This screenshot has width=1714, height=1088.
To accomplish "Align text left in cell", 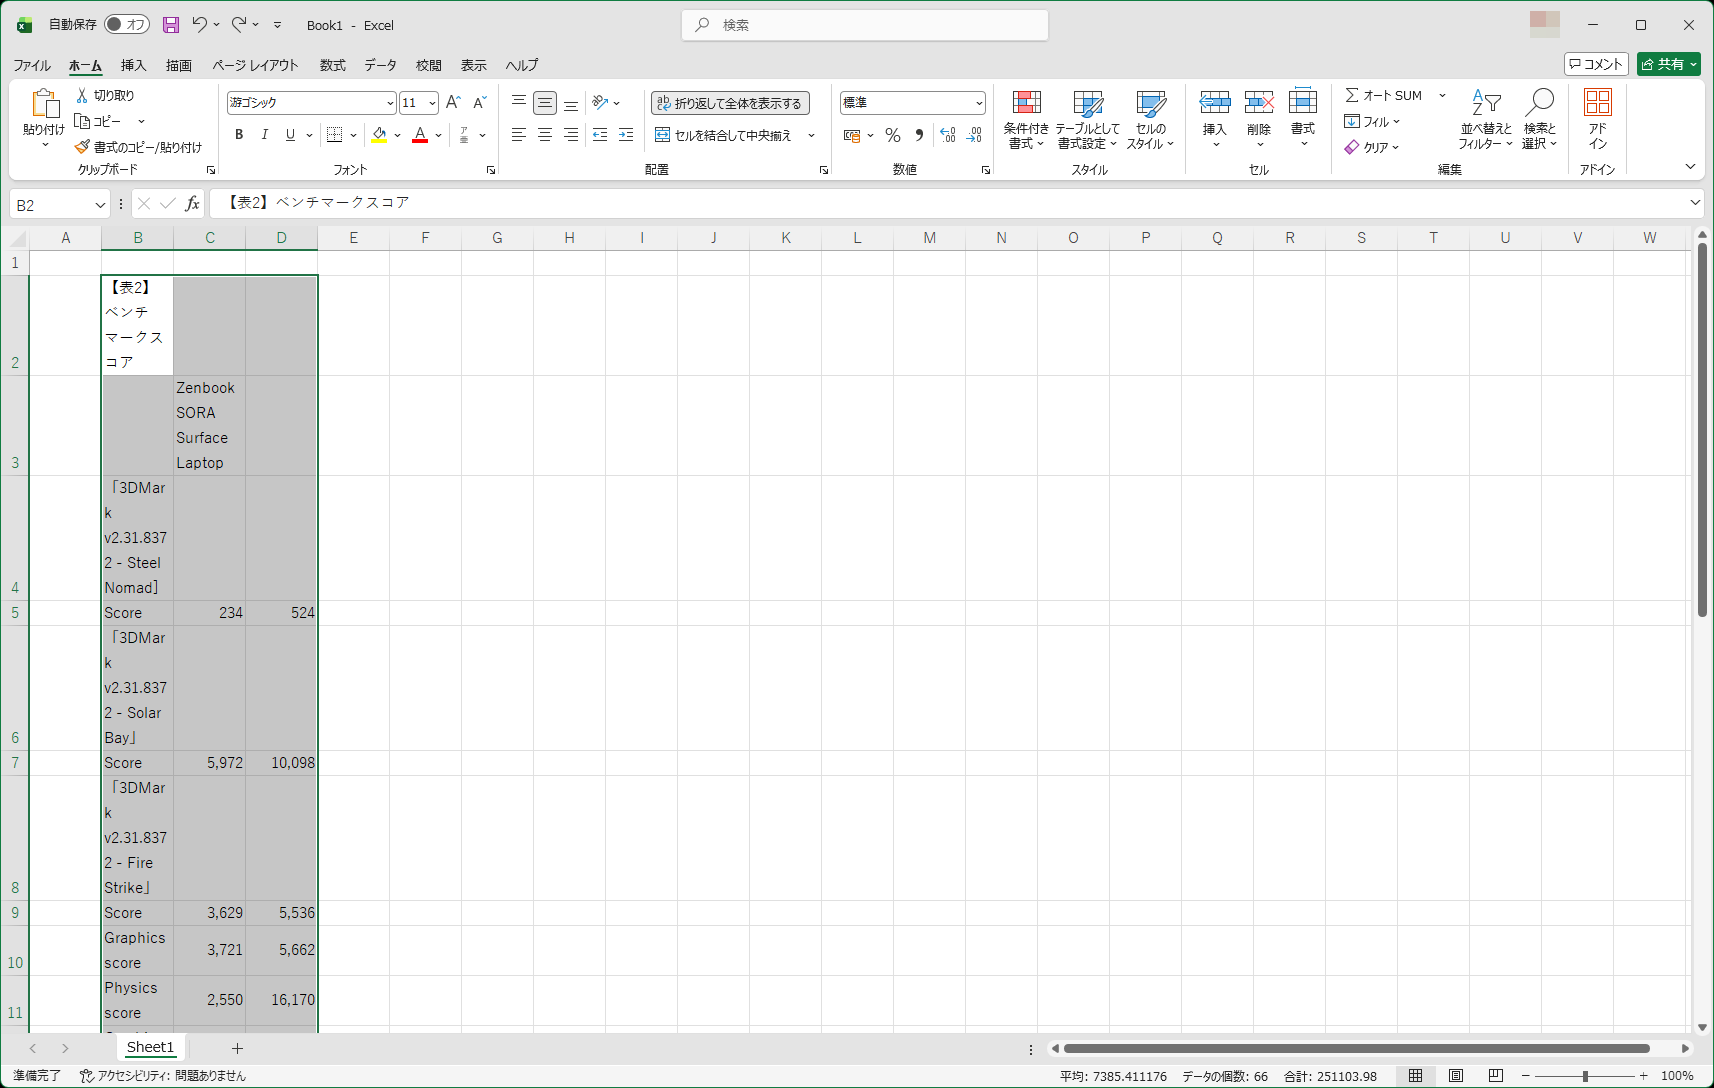I will (x=519, y=135).
